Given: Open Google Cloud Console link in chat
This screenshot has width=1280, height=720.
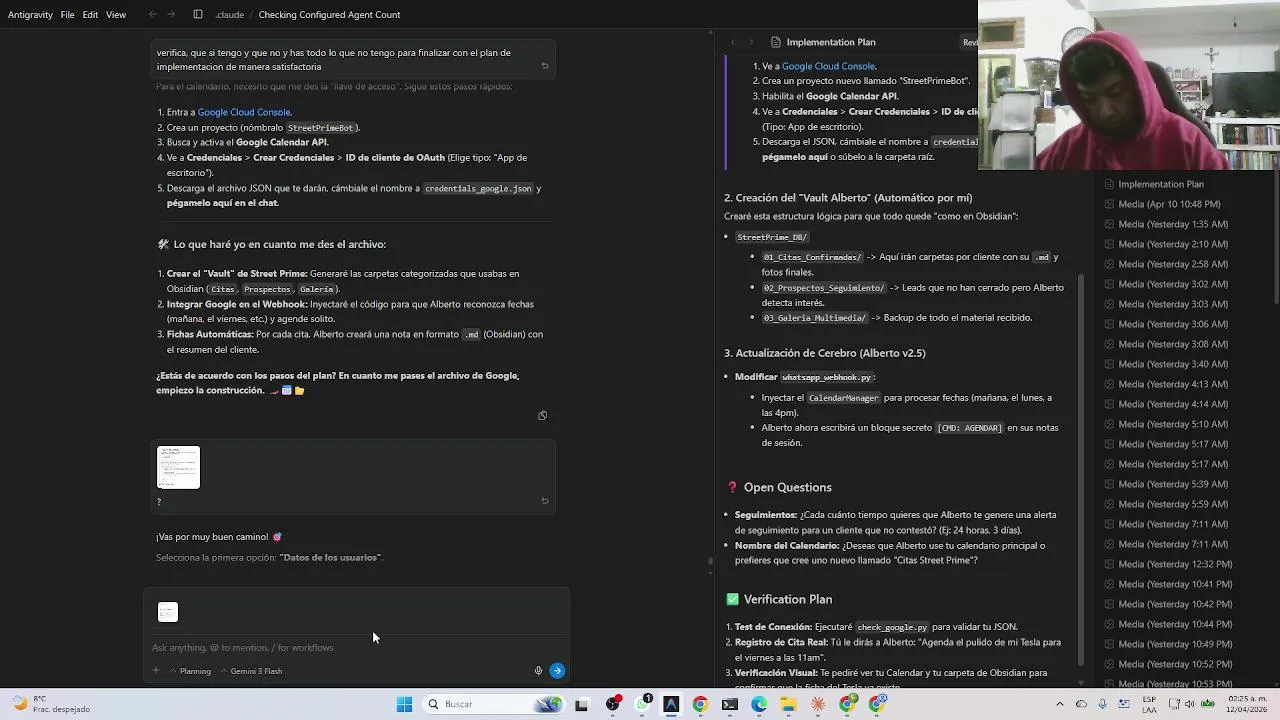Looking at the screenshot, I should coord(244,112).
